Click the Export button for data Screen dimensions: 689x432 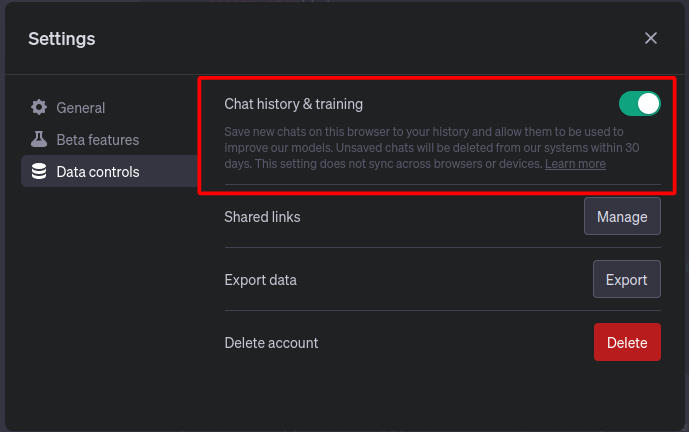[x=627, y=279]
